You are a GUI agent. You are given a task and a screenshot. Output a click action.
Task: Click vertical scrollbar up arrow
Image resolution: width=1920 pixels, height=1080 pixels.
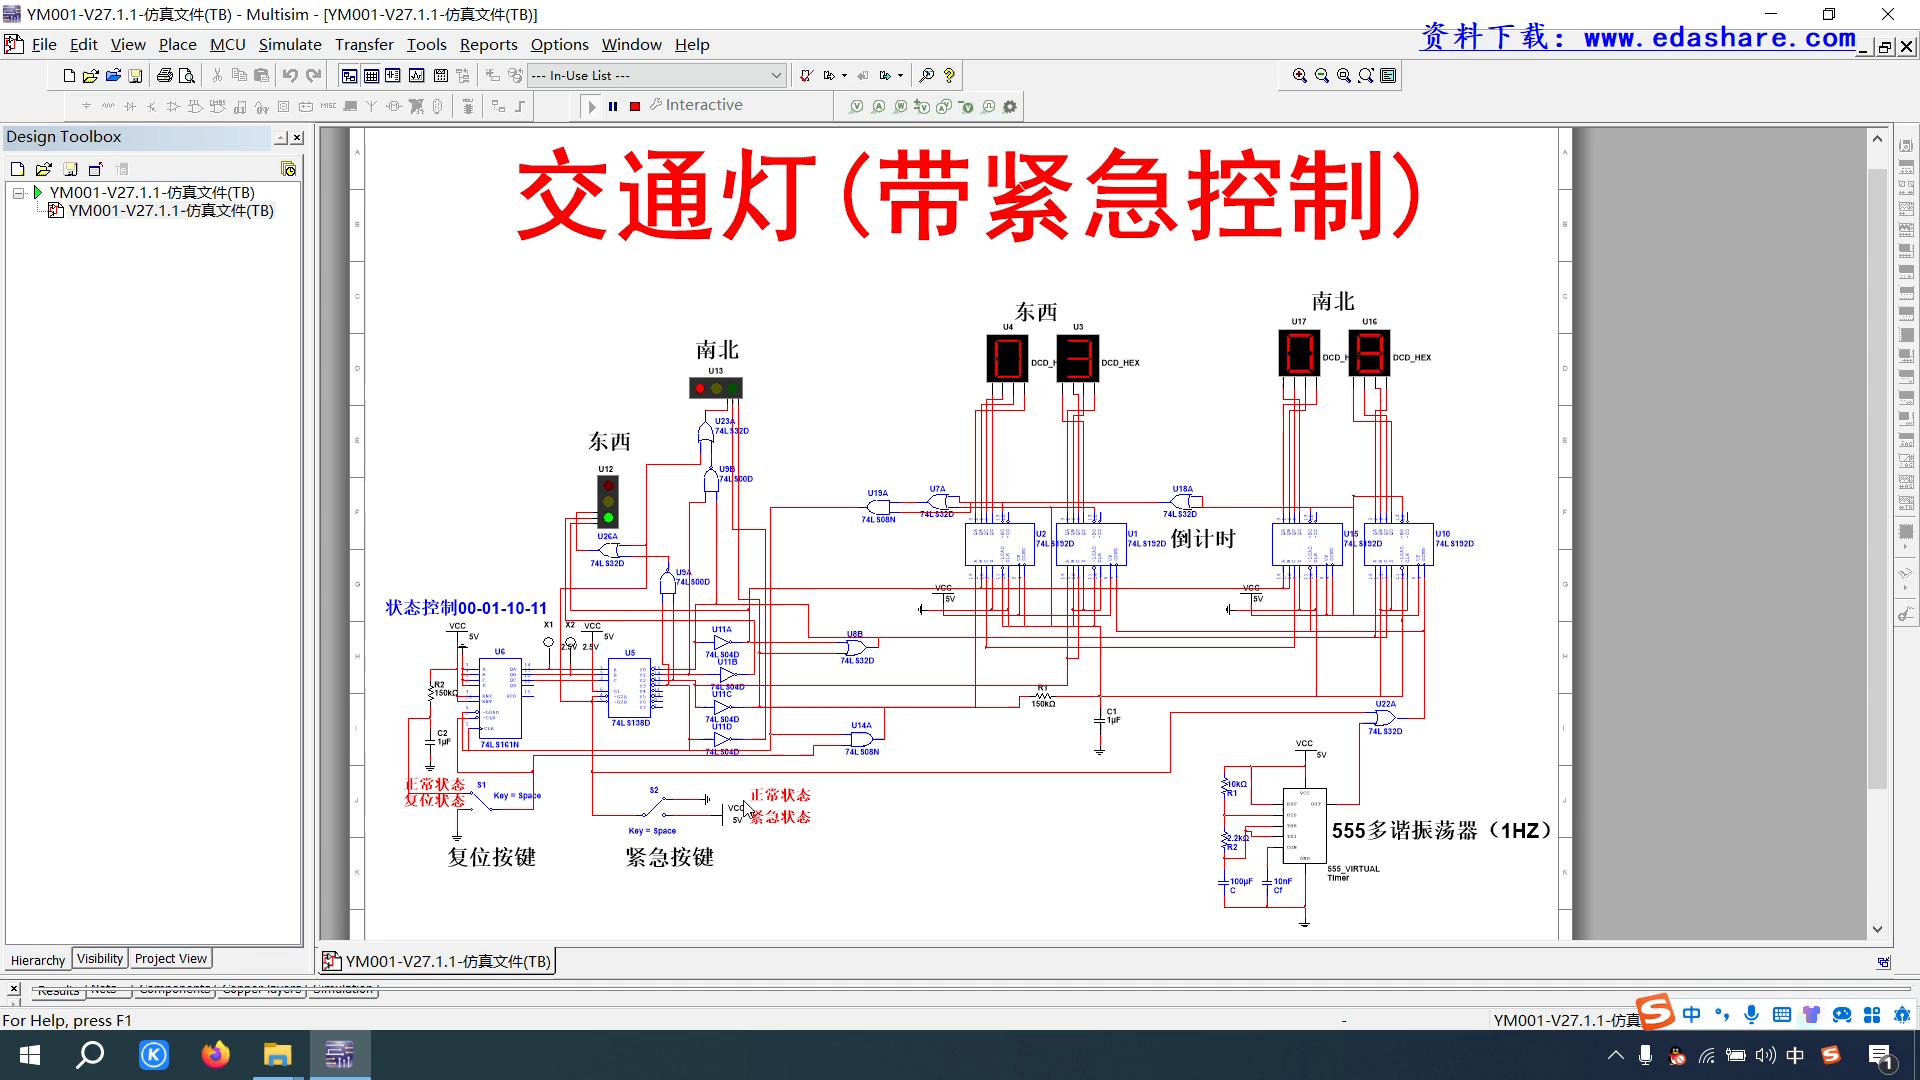[1877, 139]
